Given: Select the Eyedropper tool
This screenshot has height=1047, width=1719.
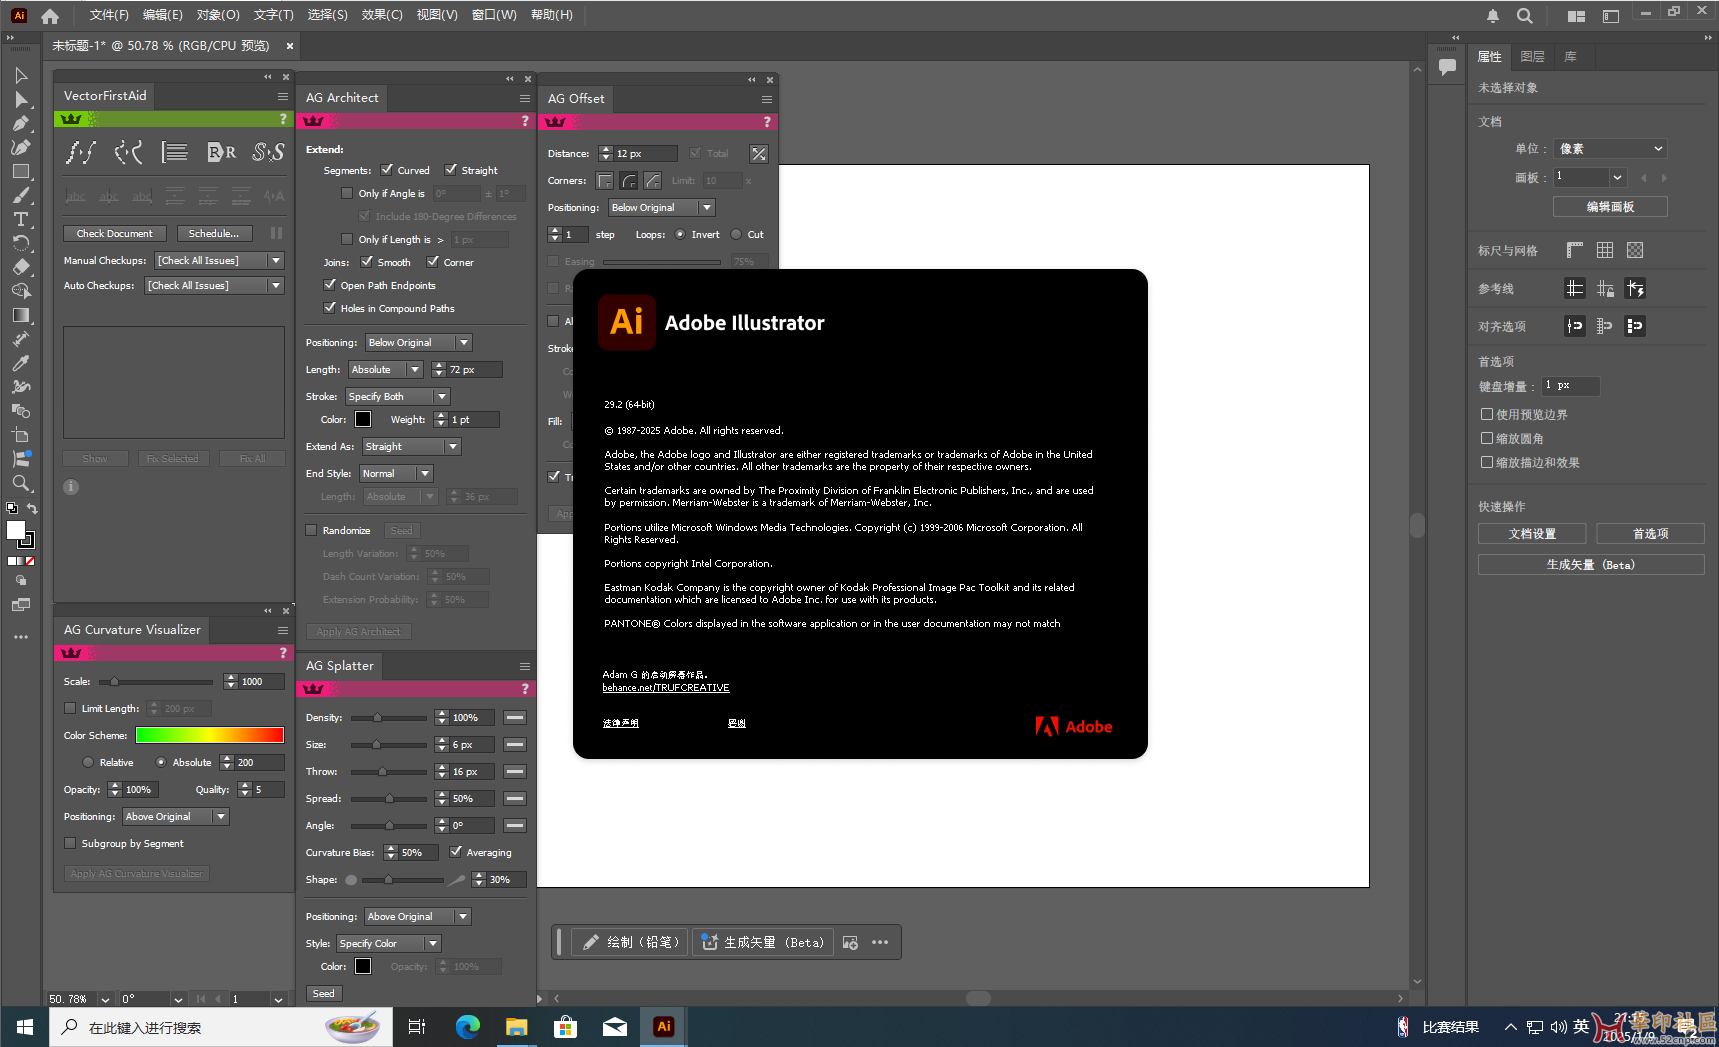Looking at the screenshot, I should (x=21, y=363).
